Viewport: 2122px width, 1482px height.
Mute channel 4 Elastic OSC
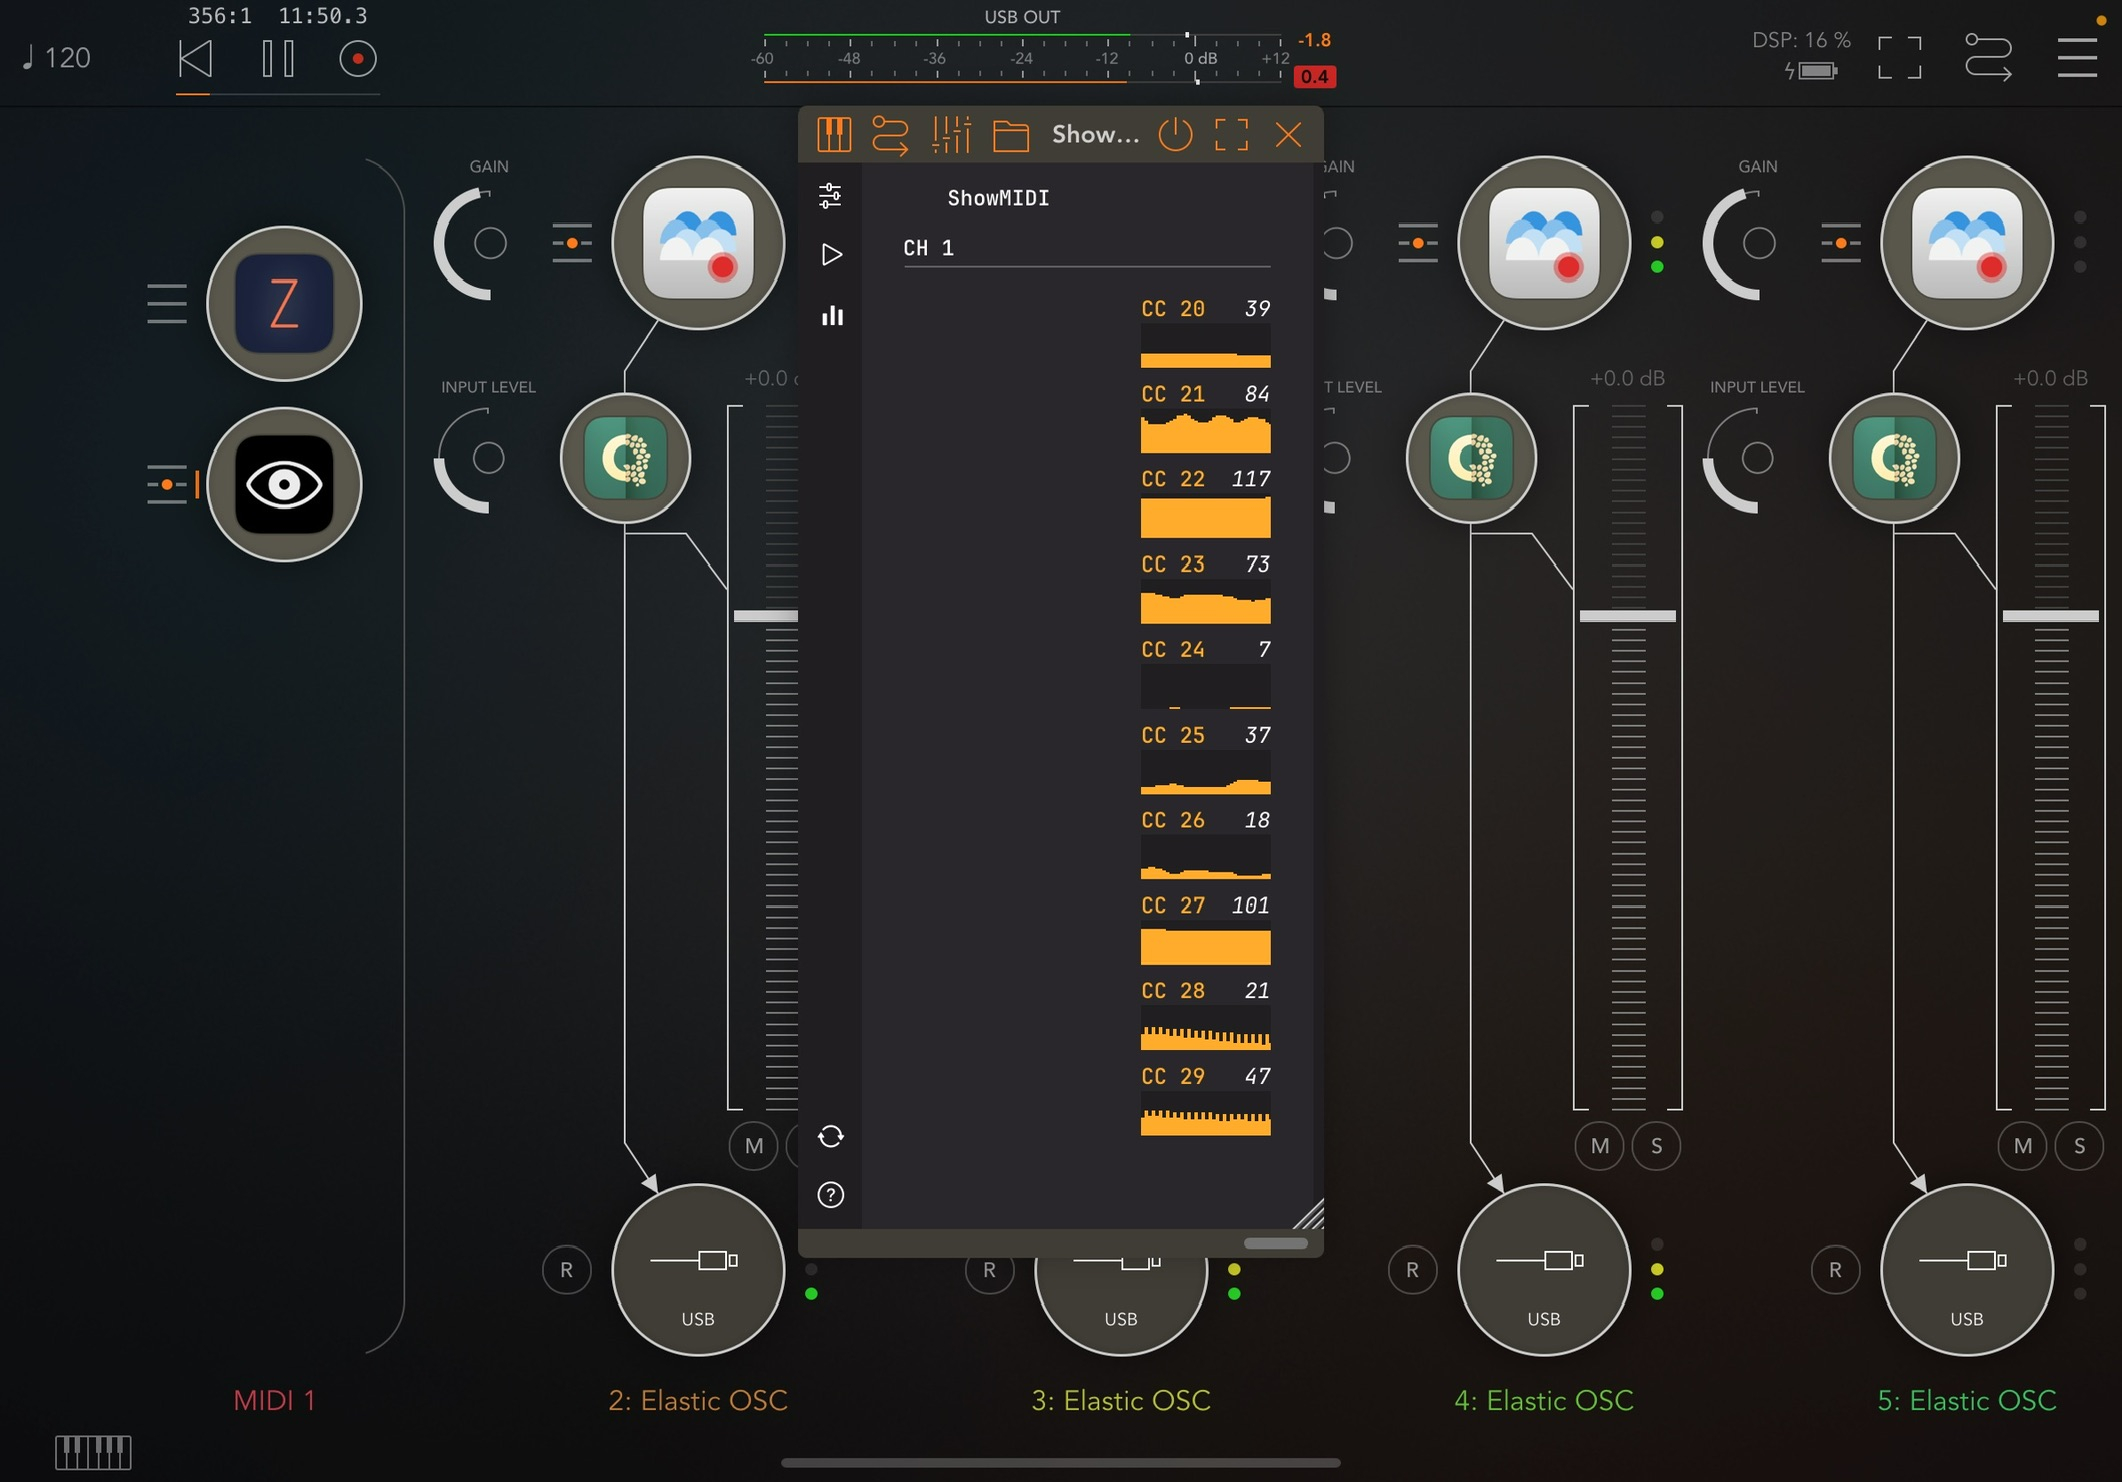click(1599, 1146)
